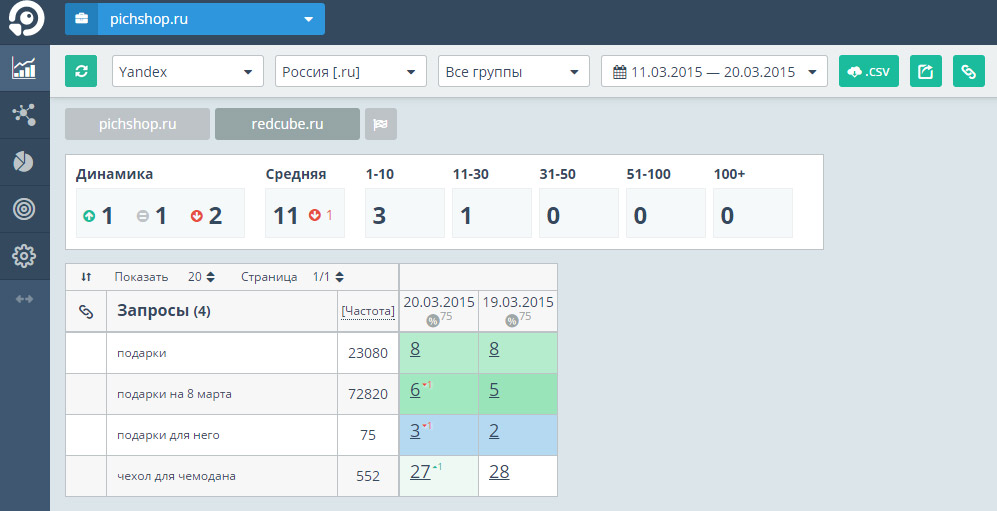Open the date range picker dropdown
Screen dimensions: 997x511
tap(713, 71)
